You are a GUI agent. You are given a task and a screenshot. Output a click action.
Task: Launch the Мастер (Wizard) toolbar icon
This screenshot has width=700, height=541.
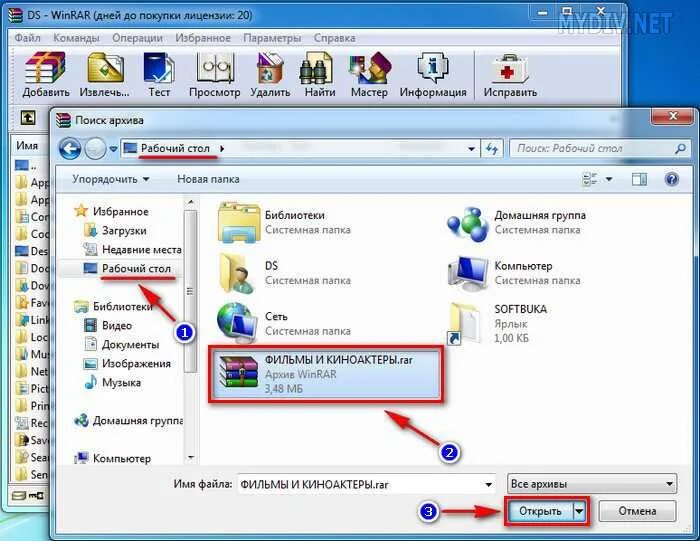369,74
